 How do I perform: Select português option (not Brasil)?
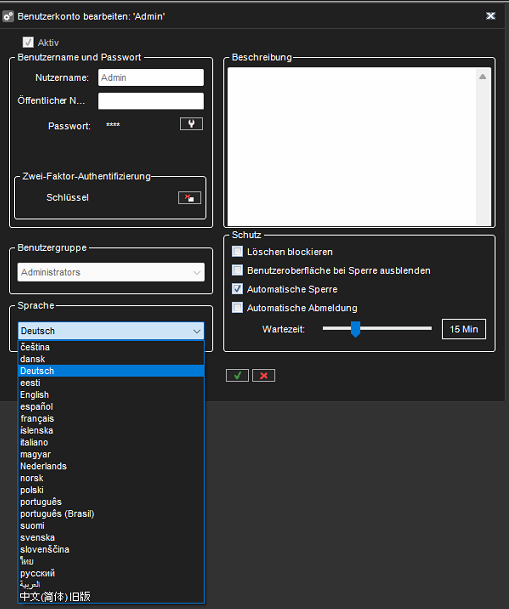point(111,502)
